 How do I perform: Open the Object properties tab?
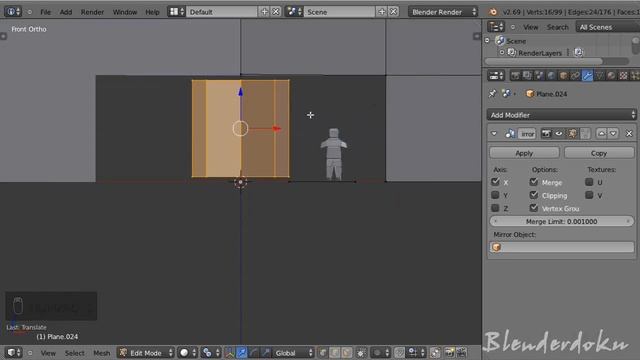click(x=563, y=76)
